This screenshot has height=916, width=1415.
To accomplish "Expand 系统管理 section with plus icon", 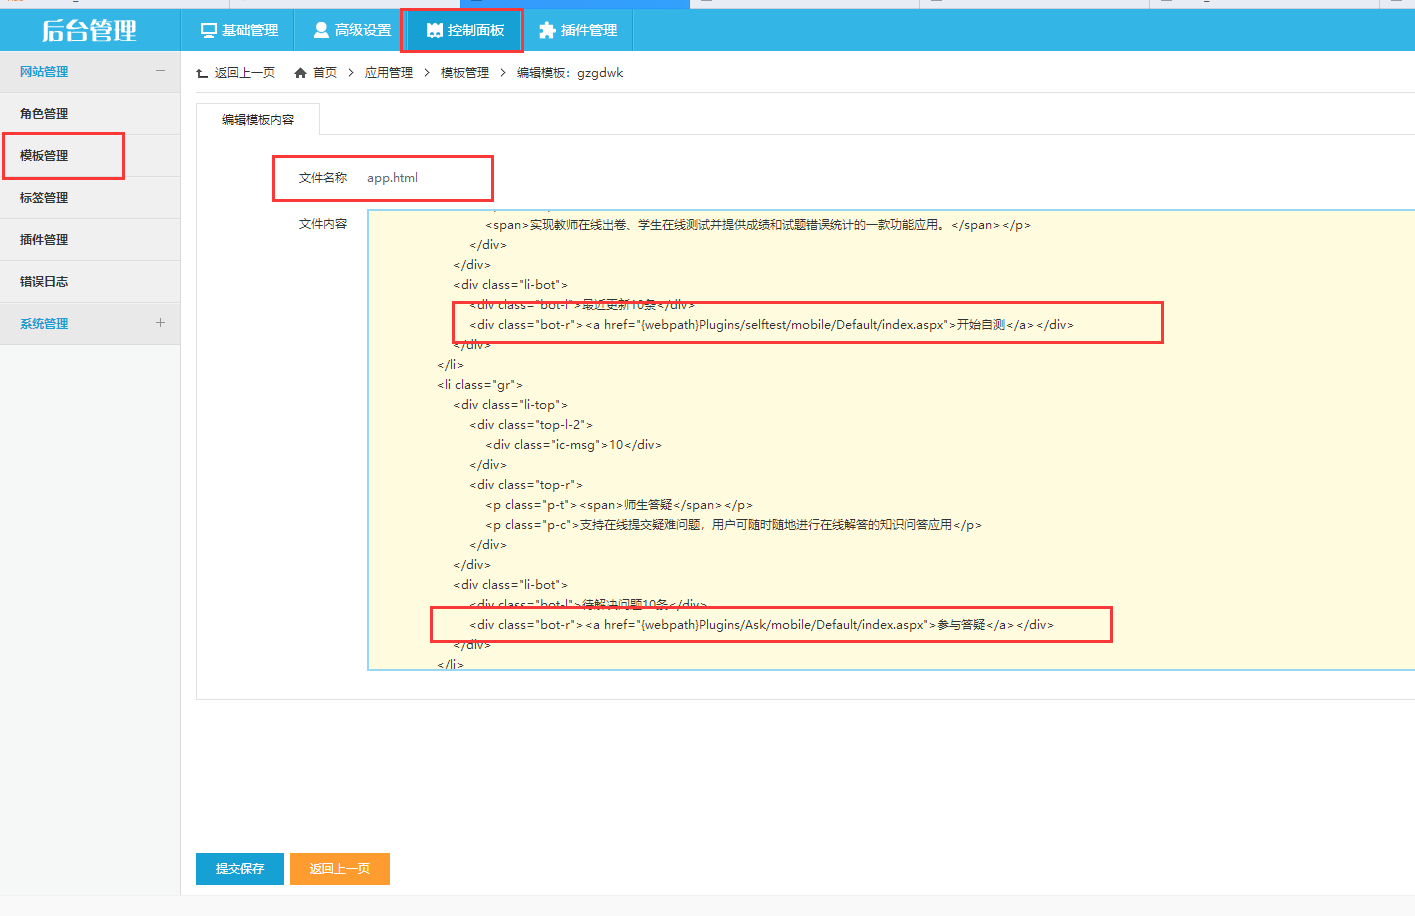I will click(x=160, y=323).
